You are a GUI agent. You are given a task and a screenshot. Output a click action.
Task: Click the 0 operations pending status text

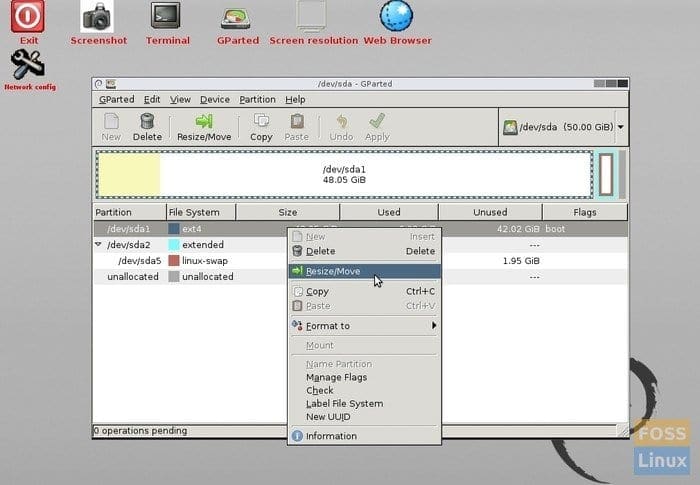coord(141,431)
